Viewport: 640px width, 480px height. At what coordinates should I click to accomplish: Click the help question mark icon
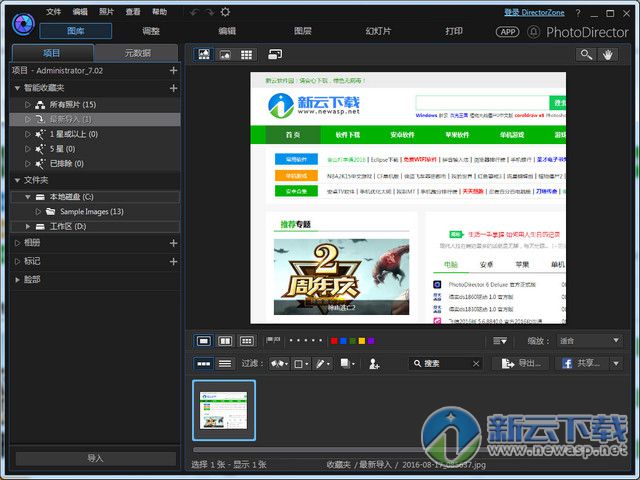[x=578, y=13]
